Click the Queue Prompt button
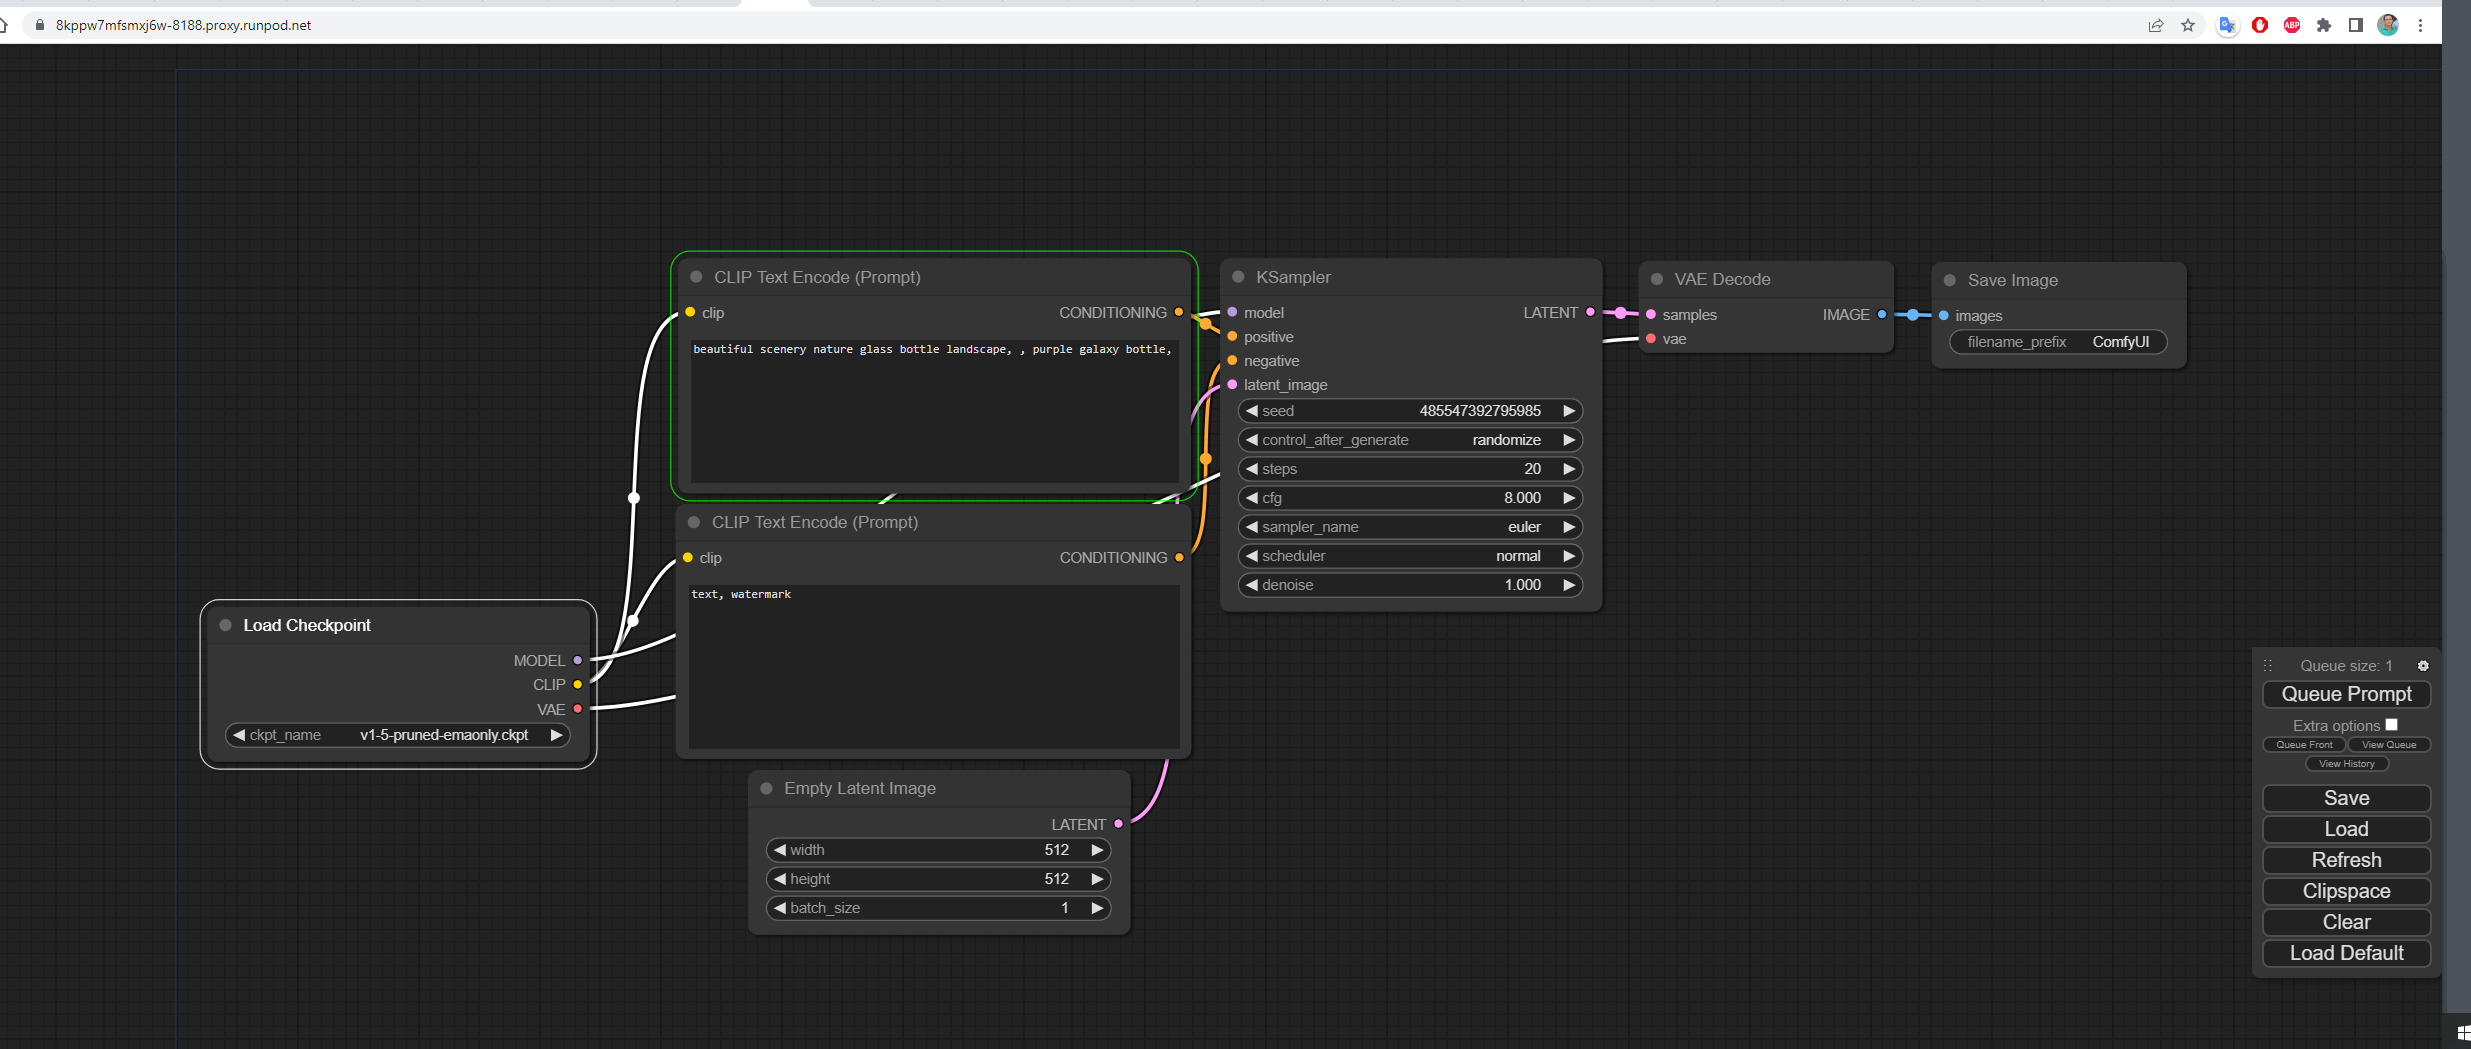This screenshot has width=2471, height=1049. tap(2346, 694)
